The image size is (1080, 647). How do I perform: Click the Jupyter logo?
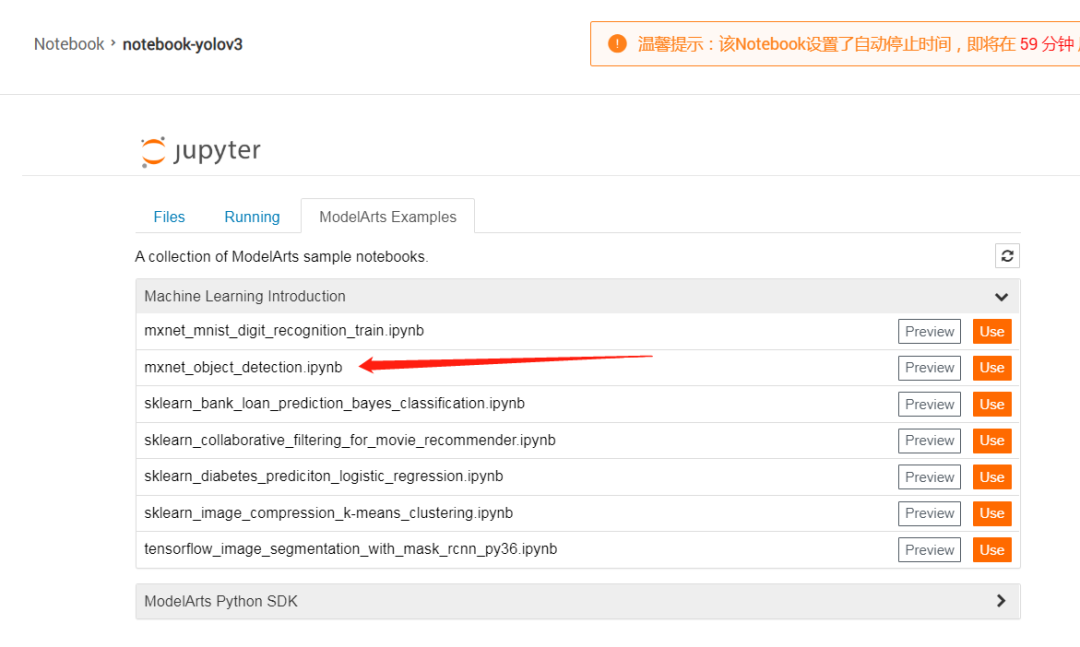click(200, 151)
